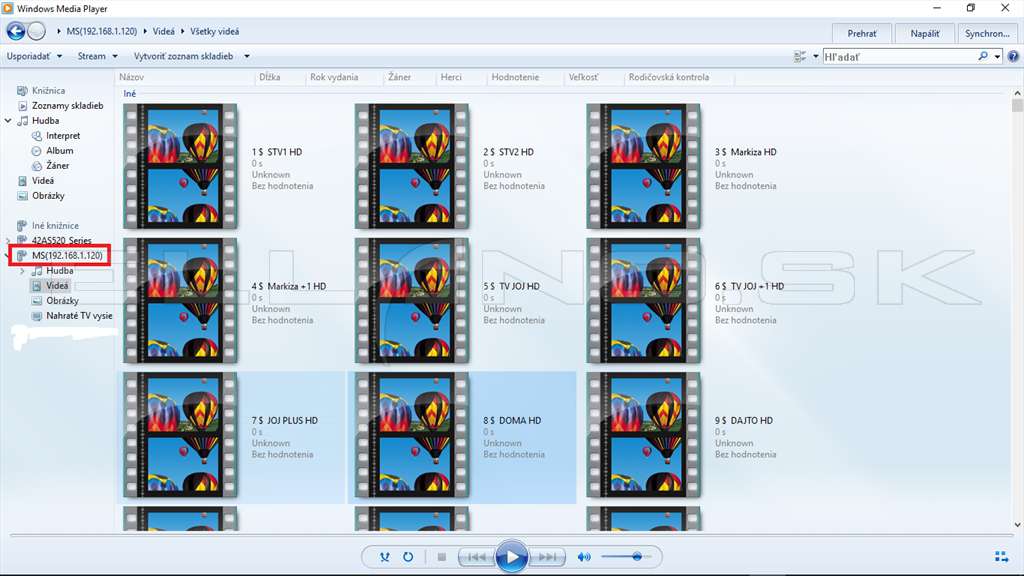
Task: Collapse the Hudba library tree node
Action: 8,121
